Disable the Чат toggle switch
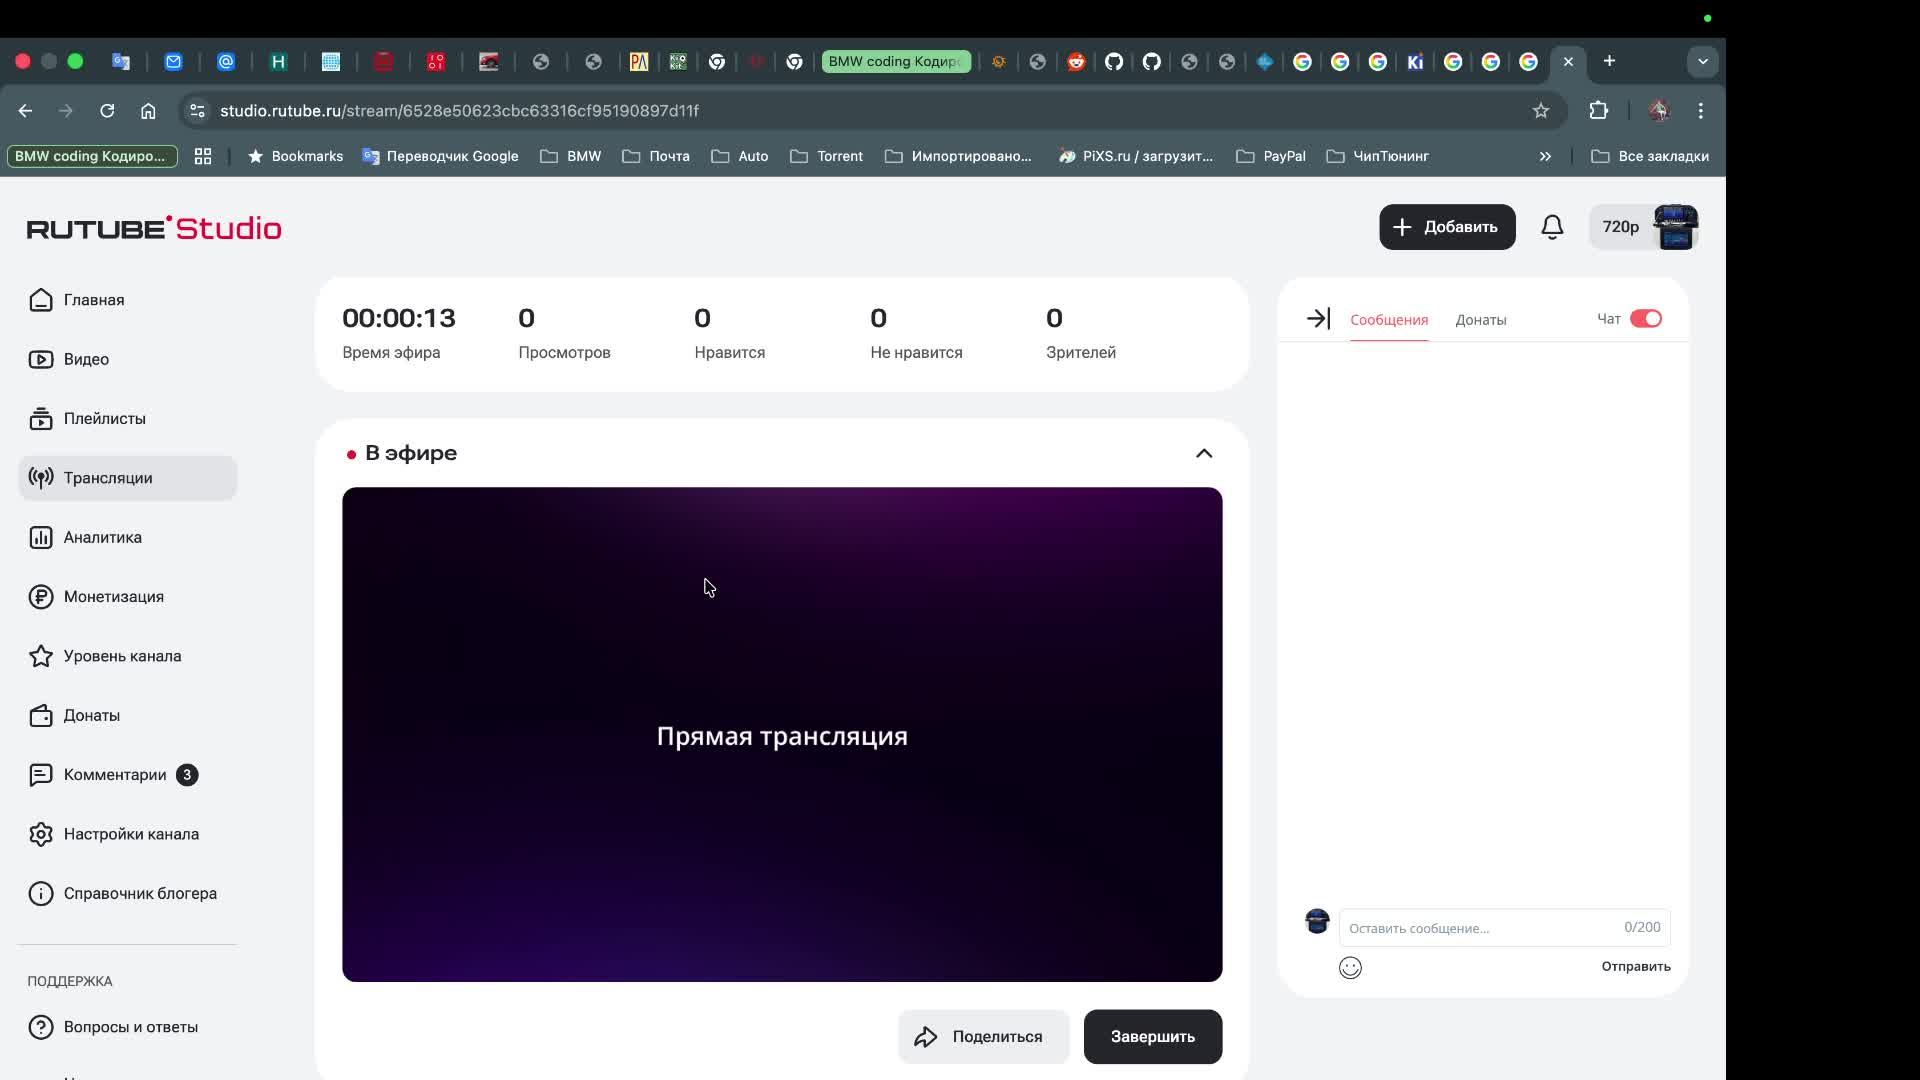Image resolution: width=1920 pixels, height=1080 pixels. coord(1646,318)
